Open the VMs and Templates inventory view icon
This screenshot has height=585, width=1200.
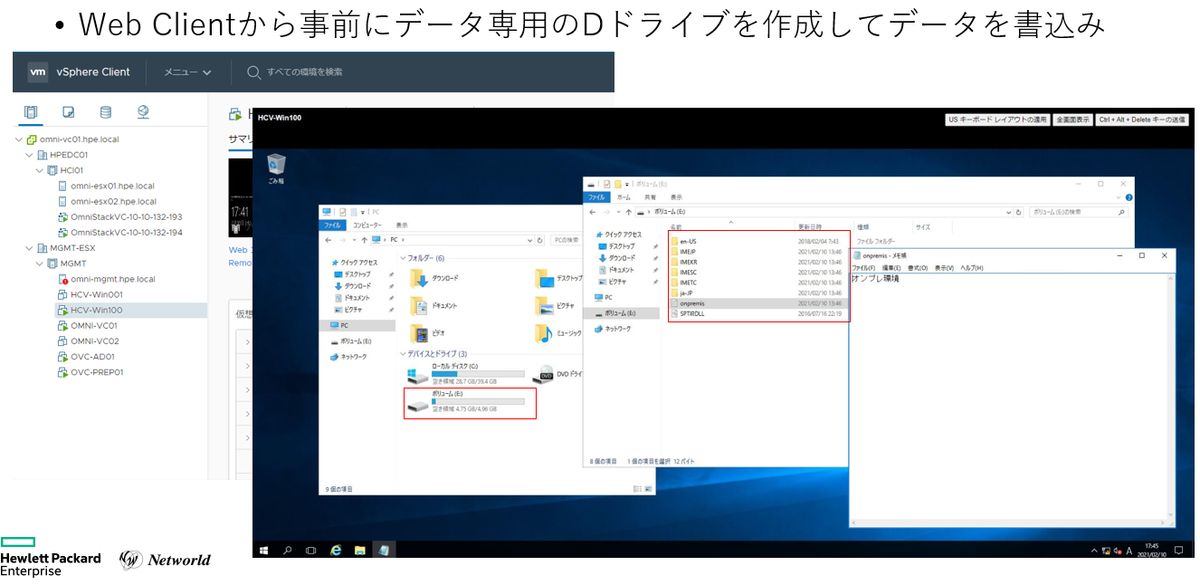click(67, 112)
